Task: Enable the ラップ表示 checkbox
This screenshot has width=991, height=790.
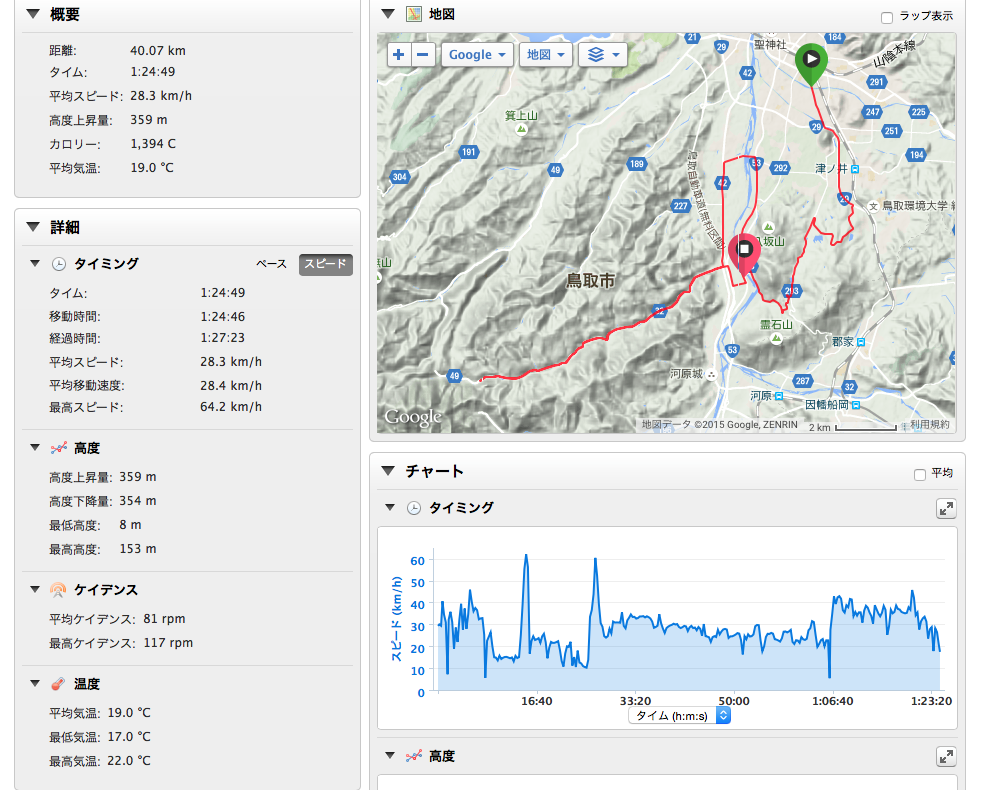Action: 887,17
